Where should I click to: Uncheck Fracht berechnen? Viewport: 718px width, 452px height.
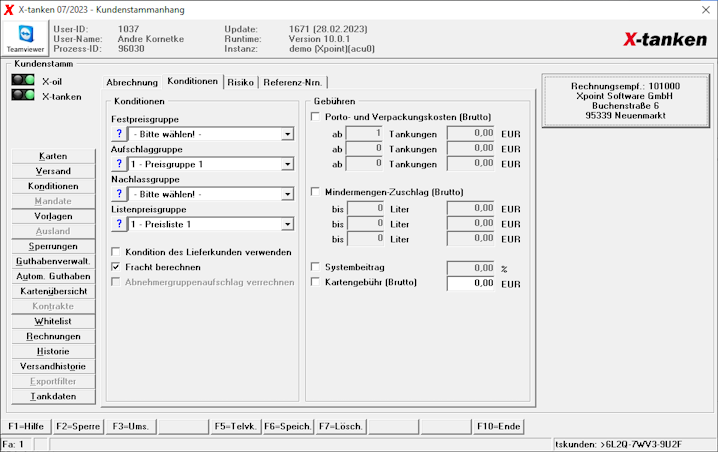[116, 267]
